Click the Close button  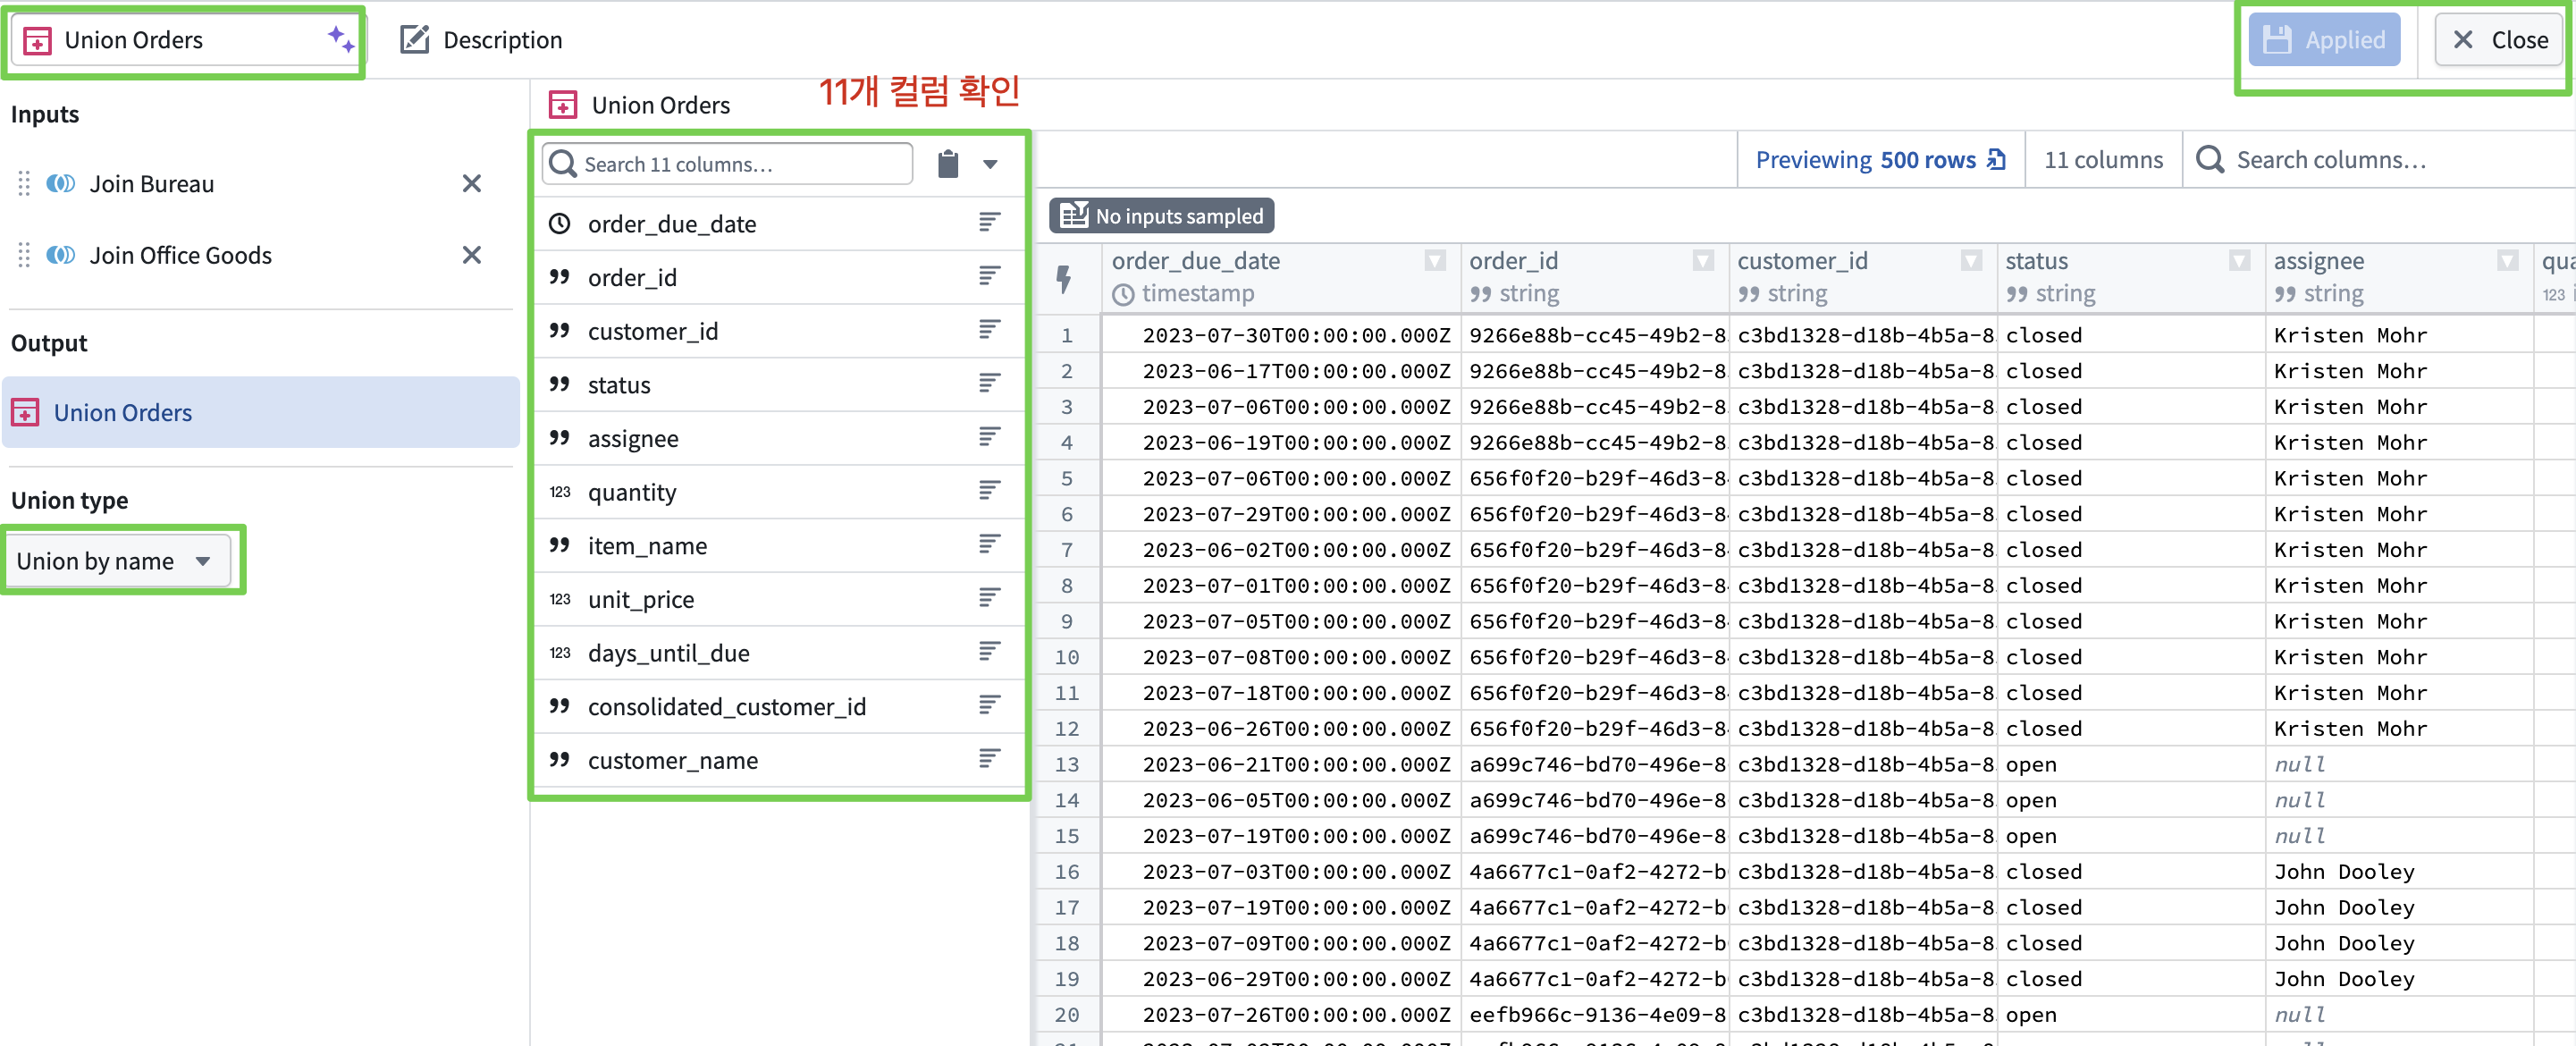[2498, 40]
